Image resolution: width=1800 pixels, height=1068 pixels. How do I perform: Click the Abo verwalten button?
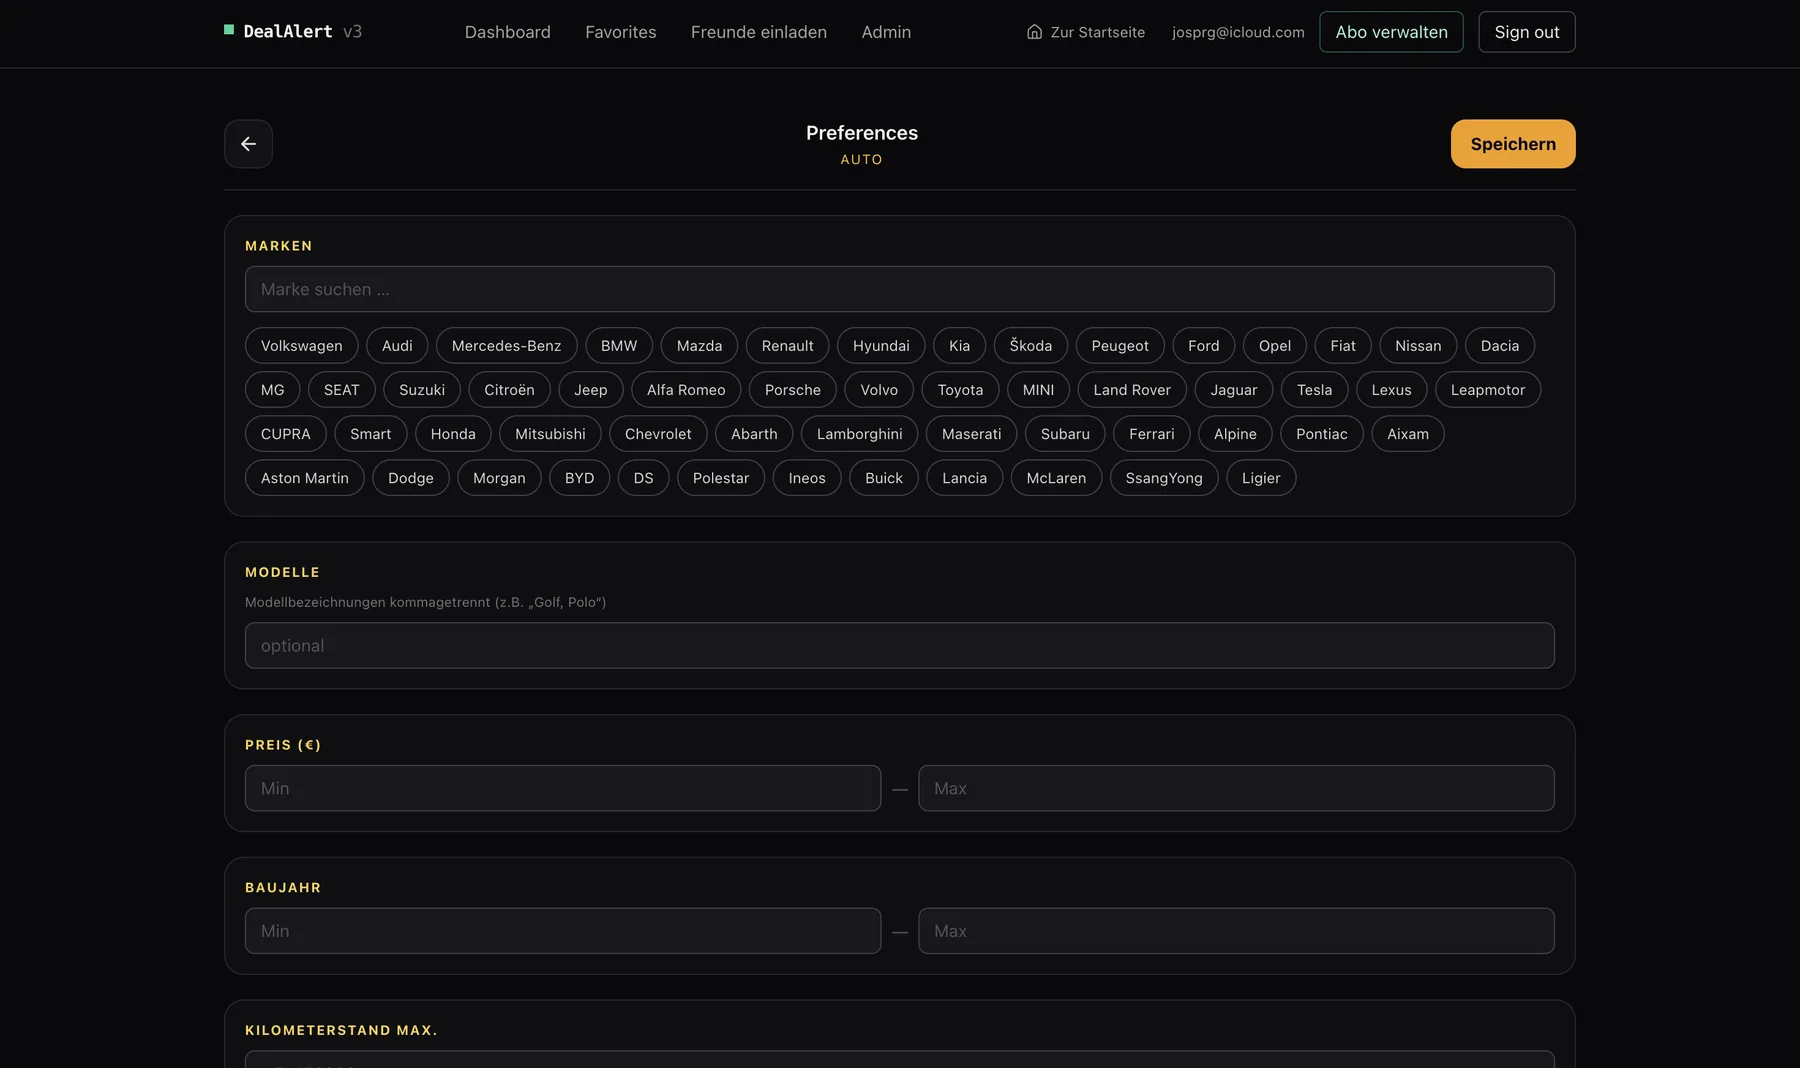coord(1391,32)
